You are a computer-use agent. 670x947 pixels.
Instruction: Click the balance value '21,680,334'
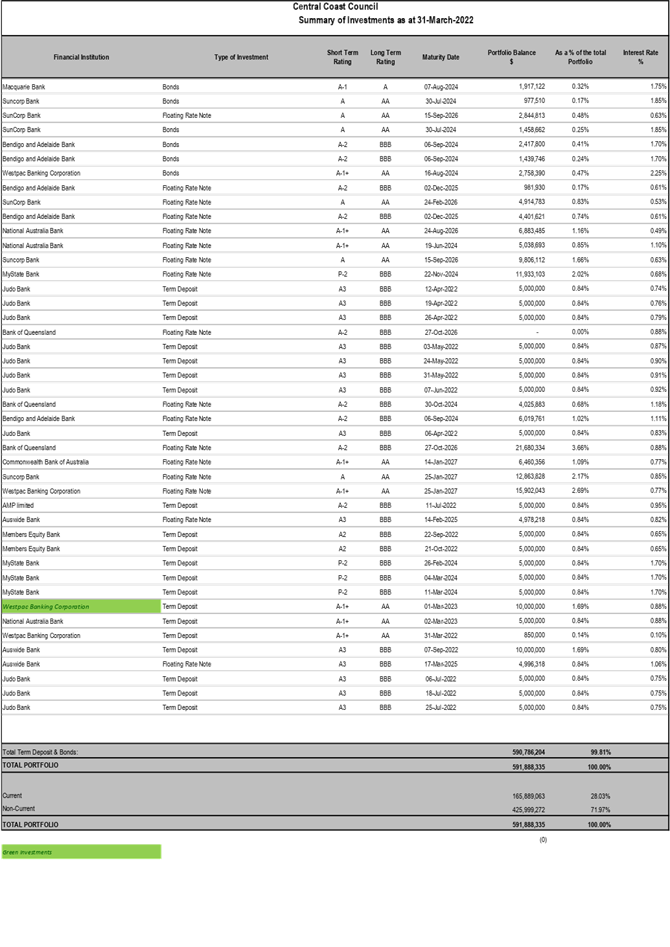[530, 448]
